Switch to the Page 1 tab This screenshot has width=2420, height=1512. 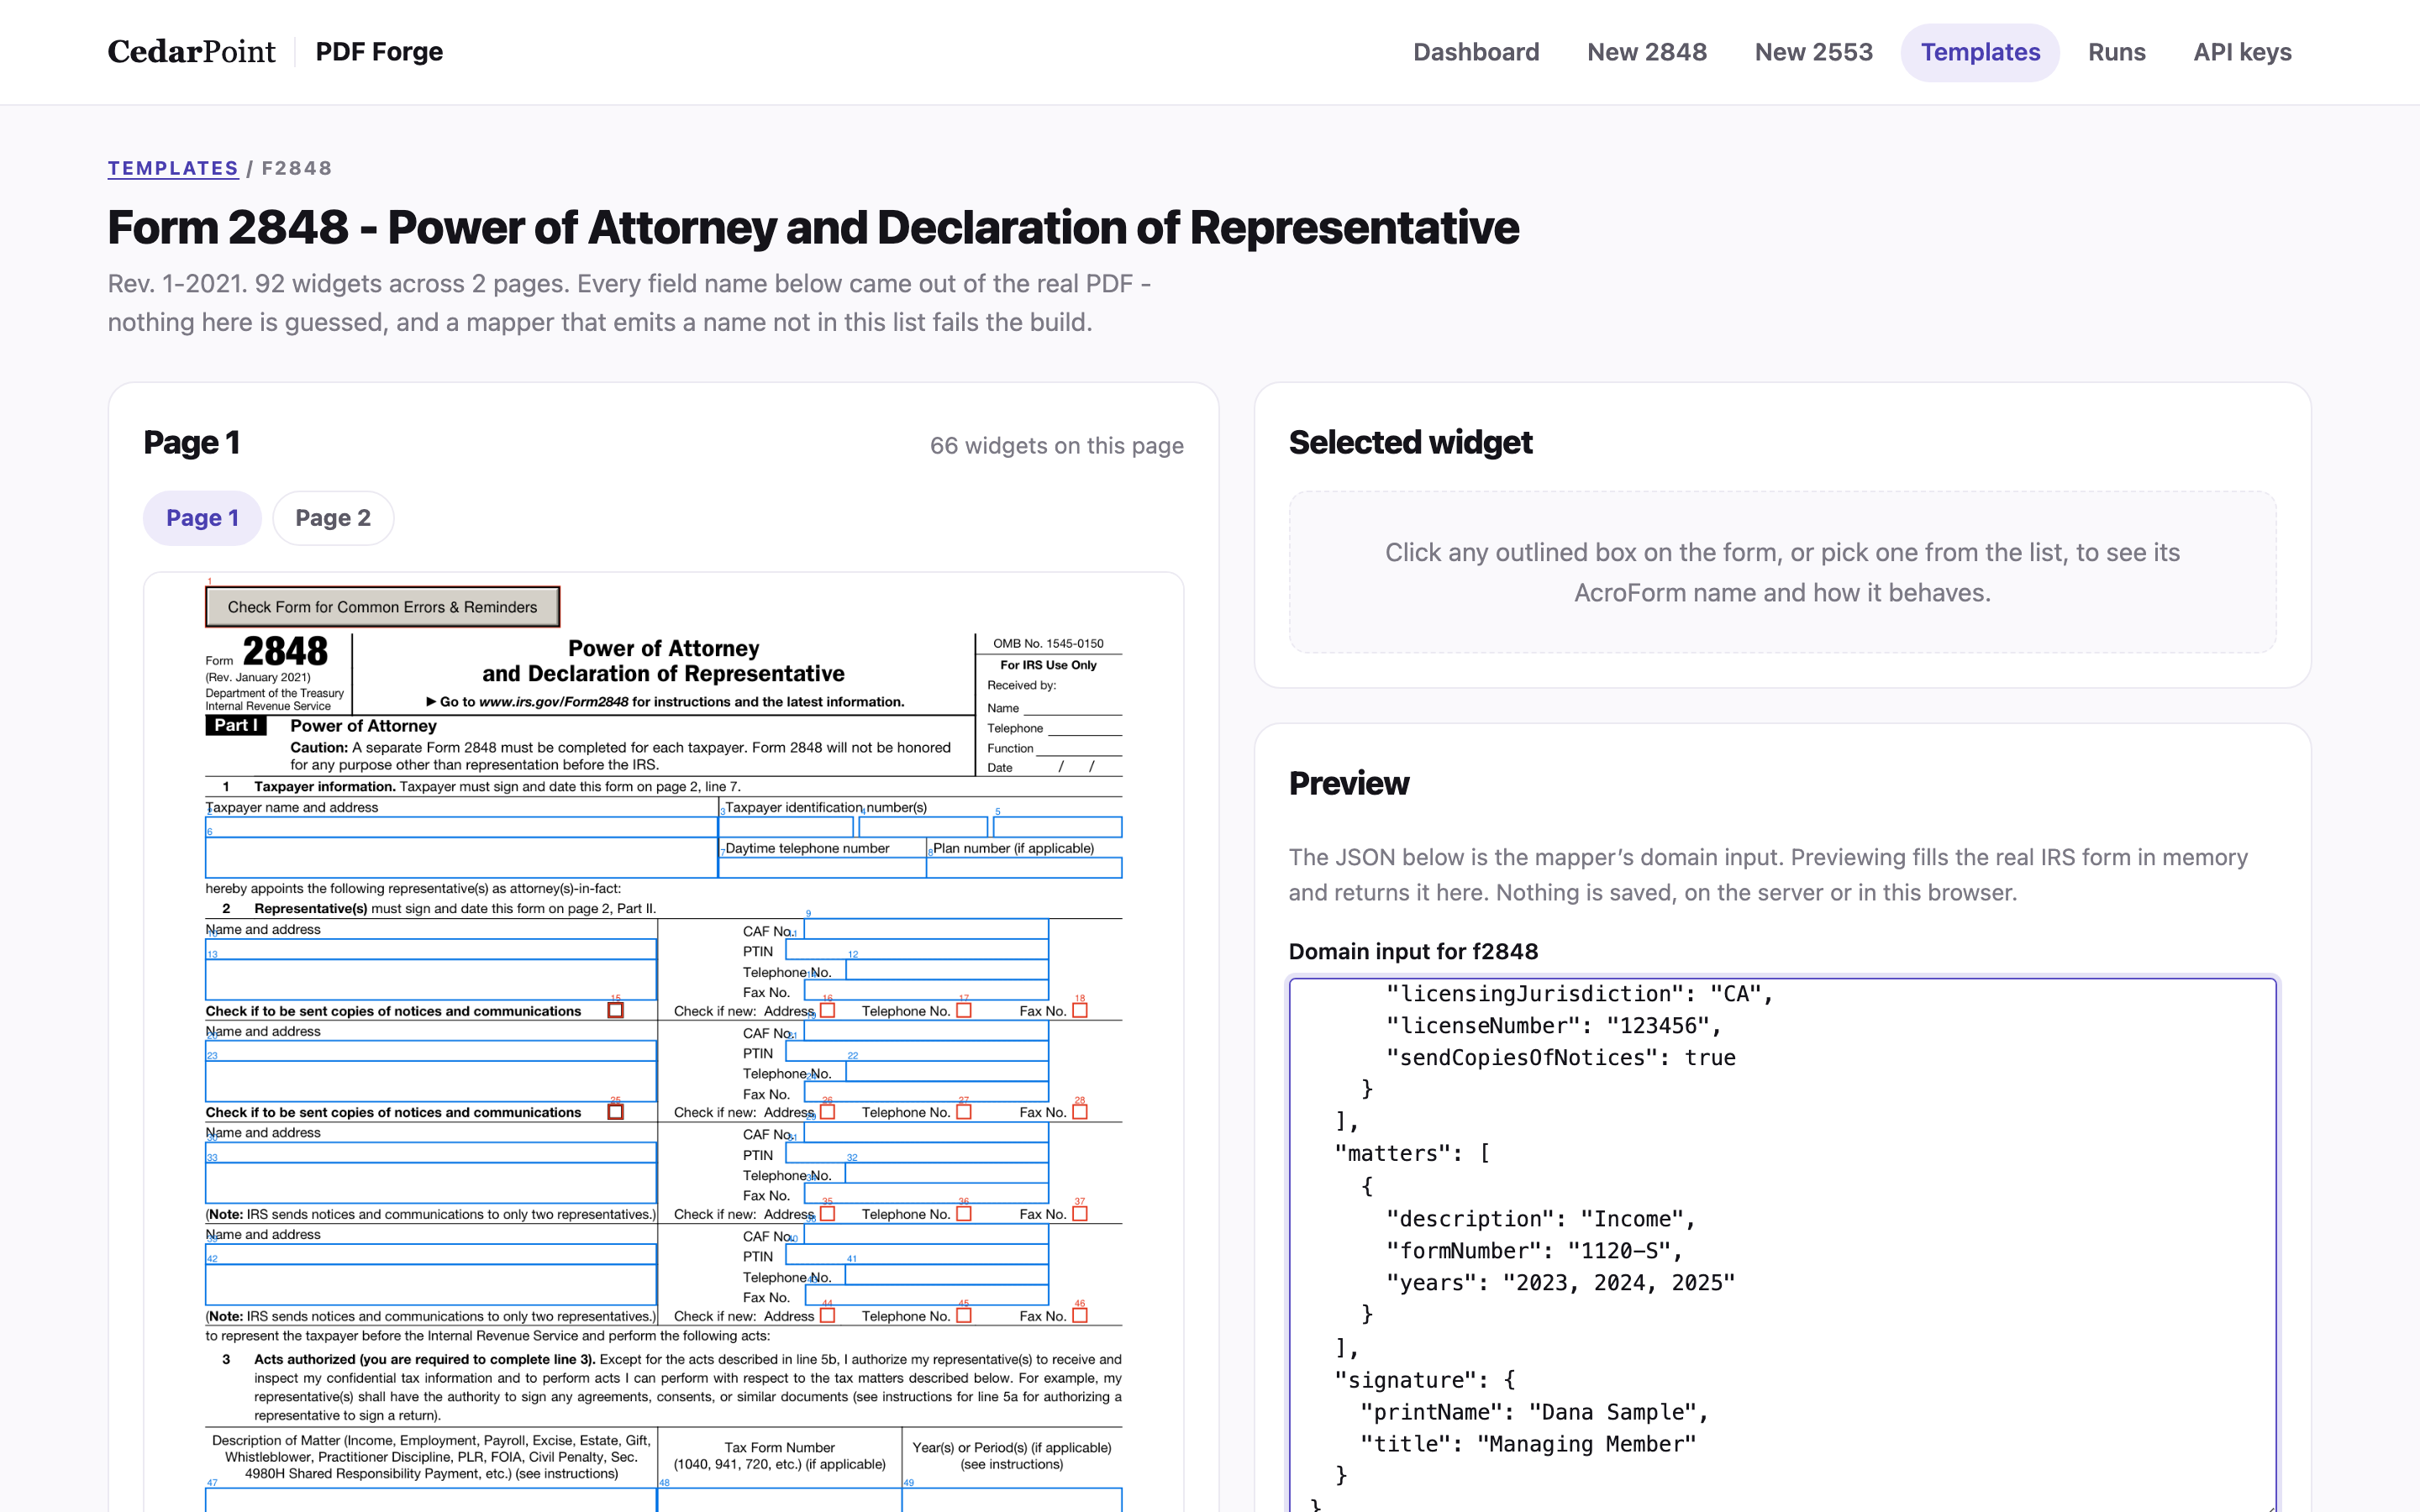click(202, 518)
